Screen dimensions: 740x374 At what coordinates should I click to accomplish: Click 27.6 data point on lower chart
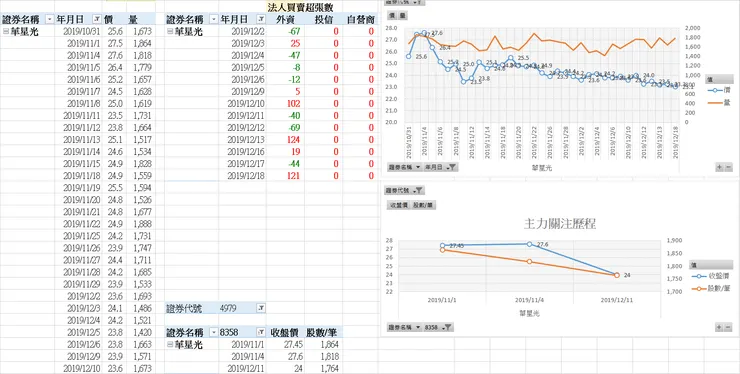pyautogui.click(x=529, y=244)
